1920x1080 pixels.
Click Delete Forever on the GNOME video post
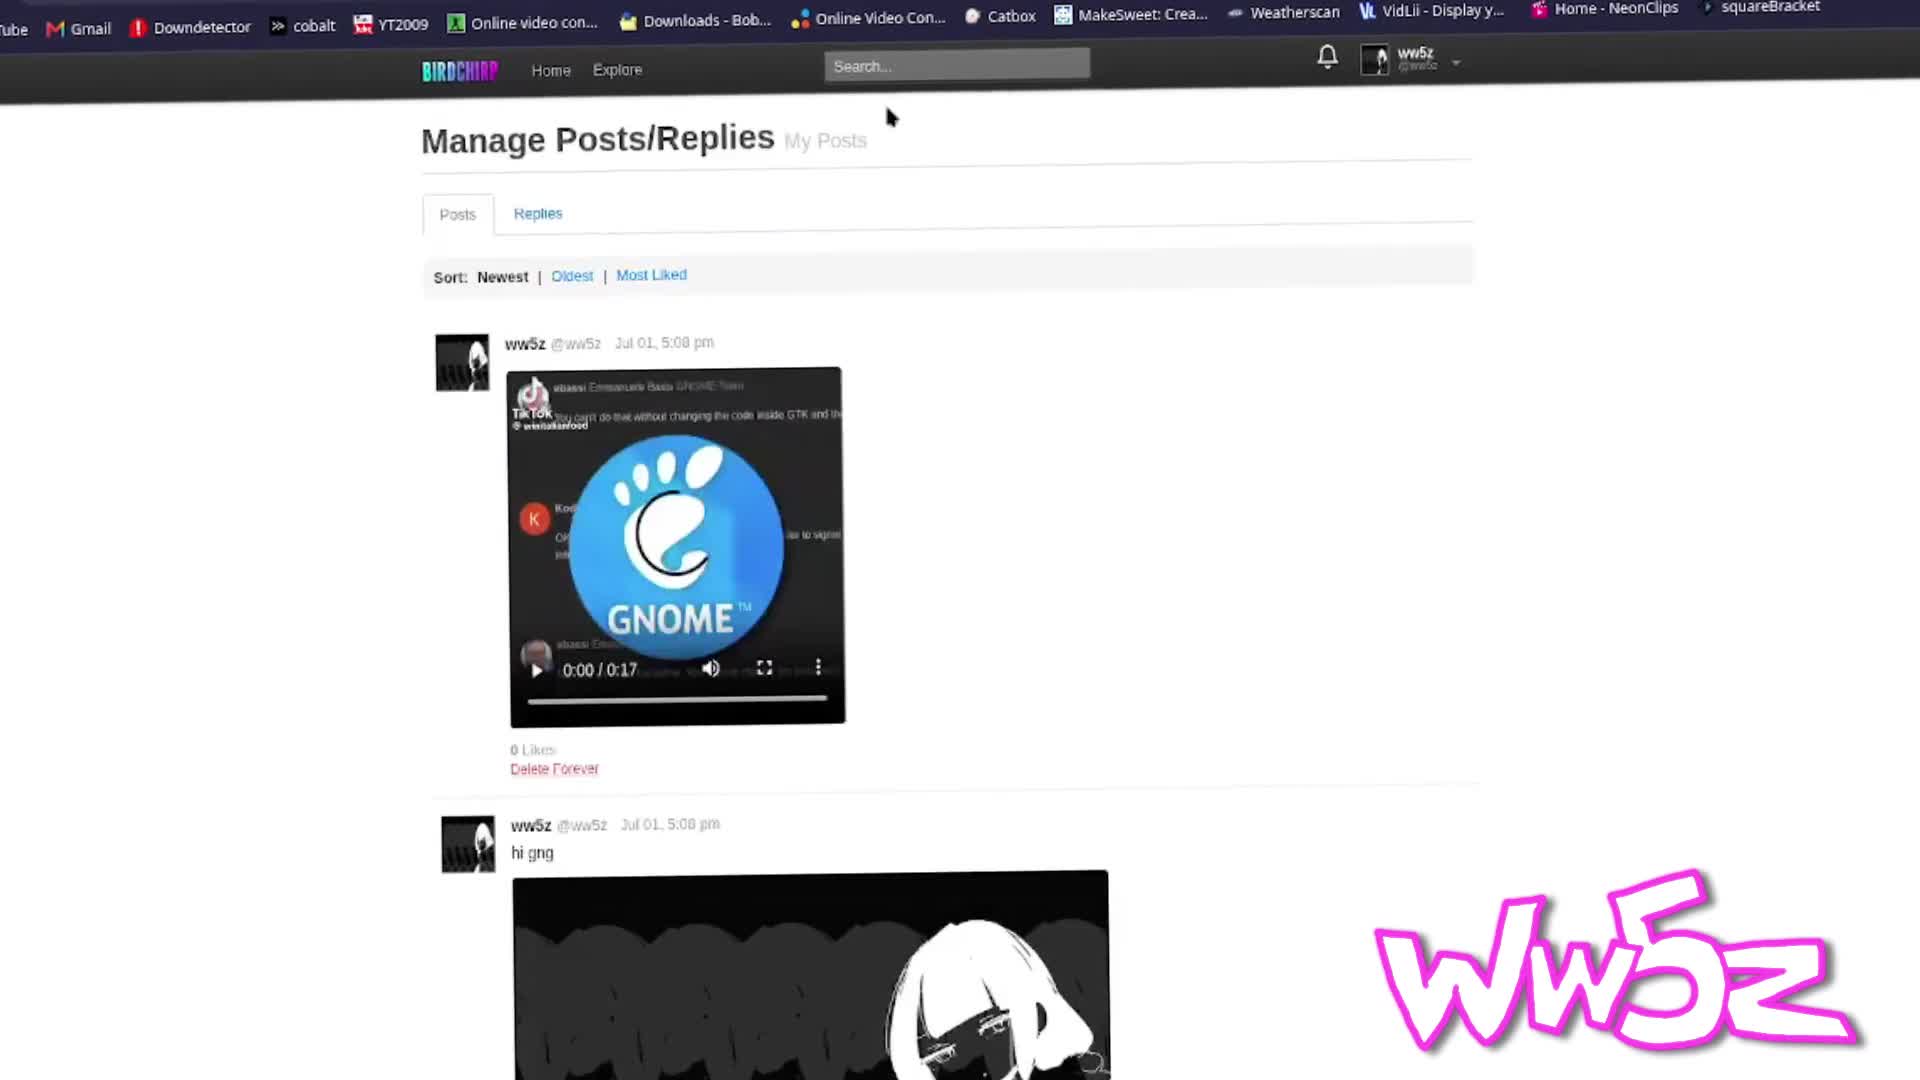(554, 768)
